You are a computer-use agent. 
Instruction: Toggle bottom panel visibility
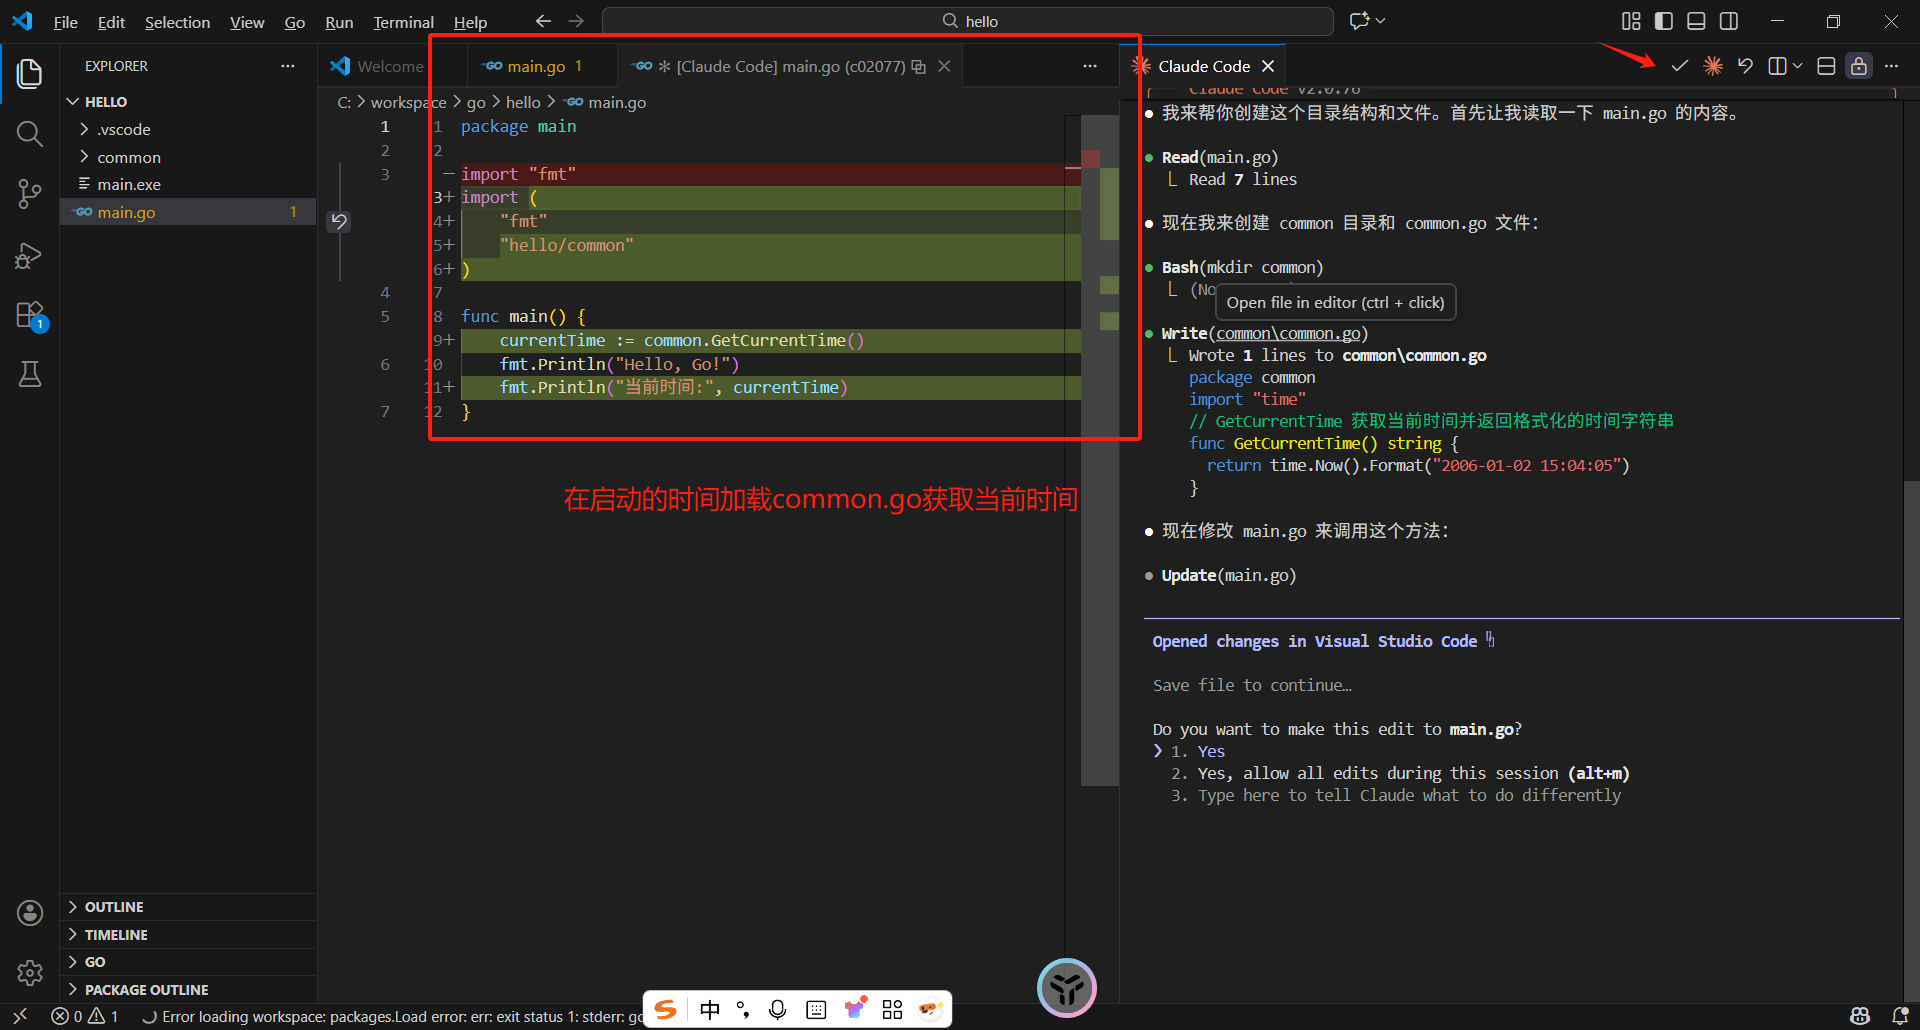click(1696, 21)
